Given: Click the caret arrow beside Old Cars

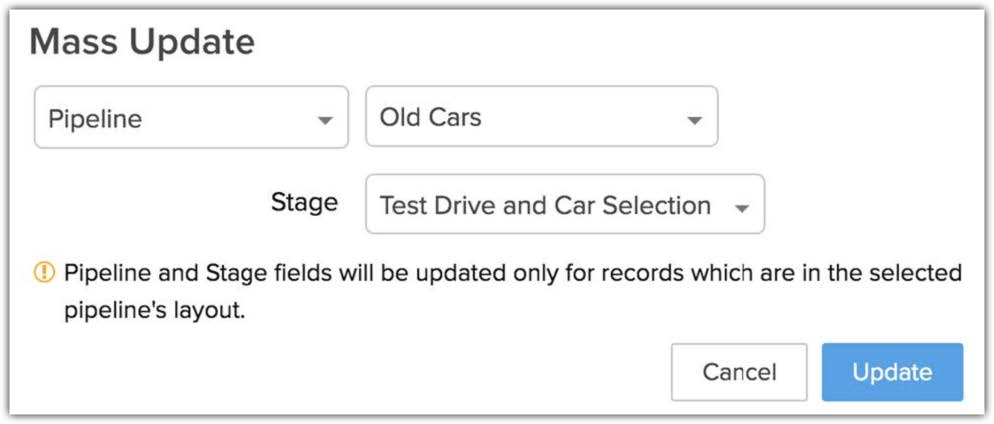Looking at the screenshot, I should (x=693, y=120).
